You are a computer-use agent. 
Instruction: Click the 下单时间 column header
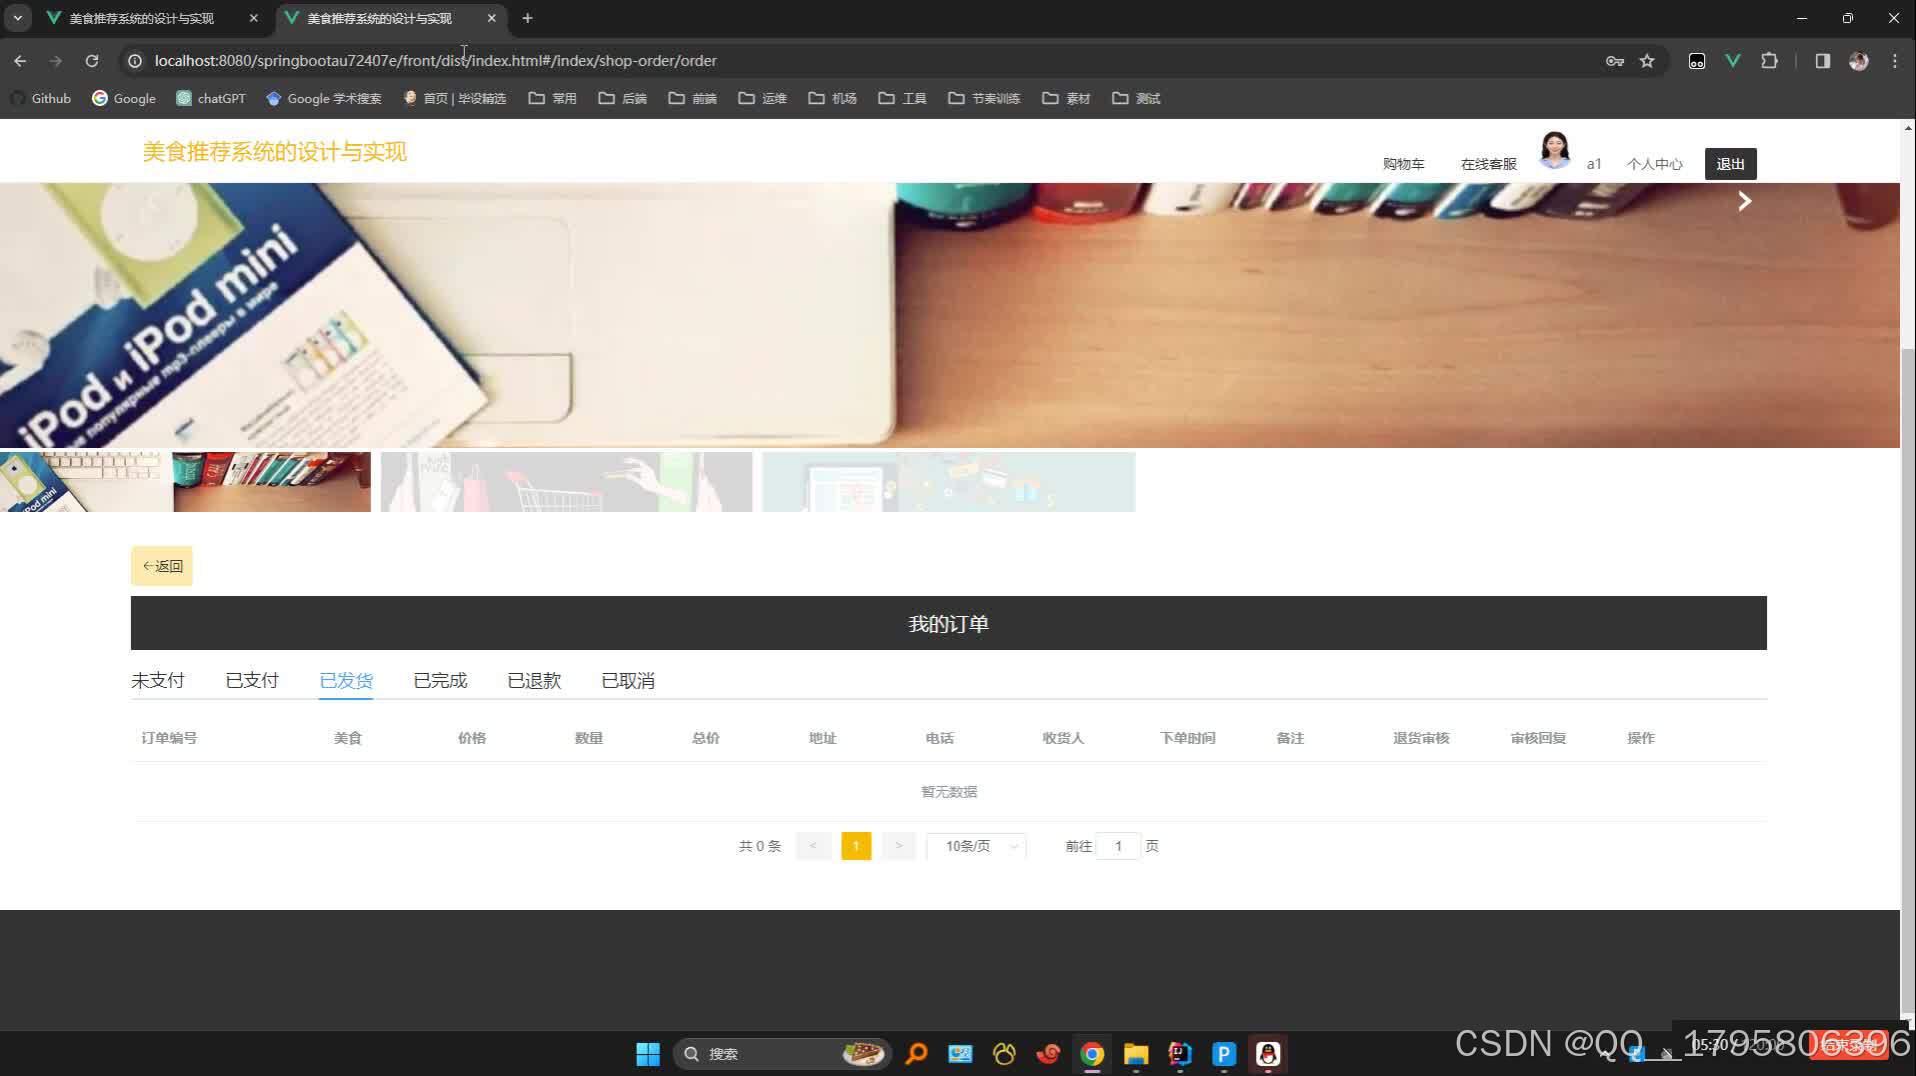(x=1187, y=738)
